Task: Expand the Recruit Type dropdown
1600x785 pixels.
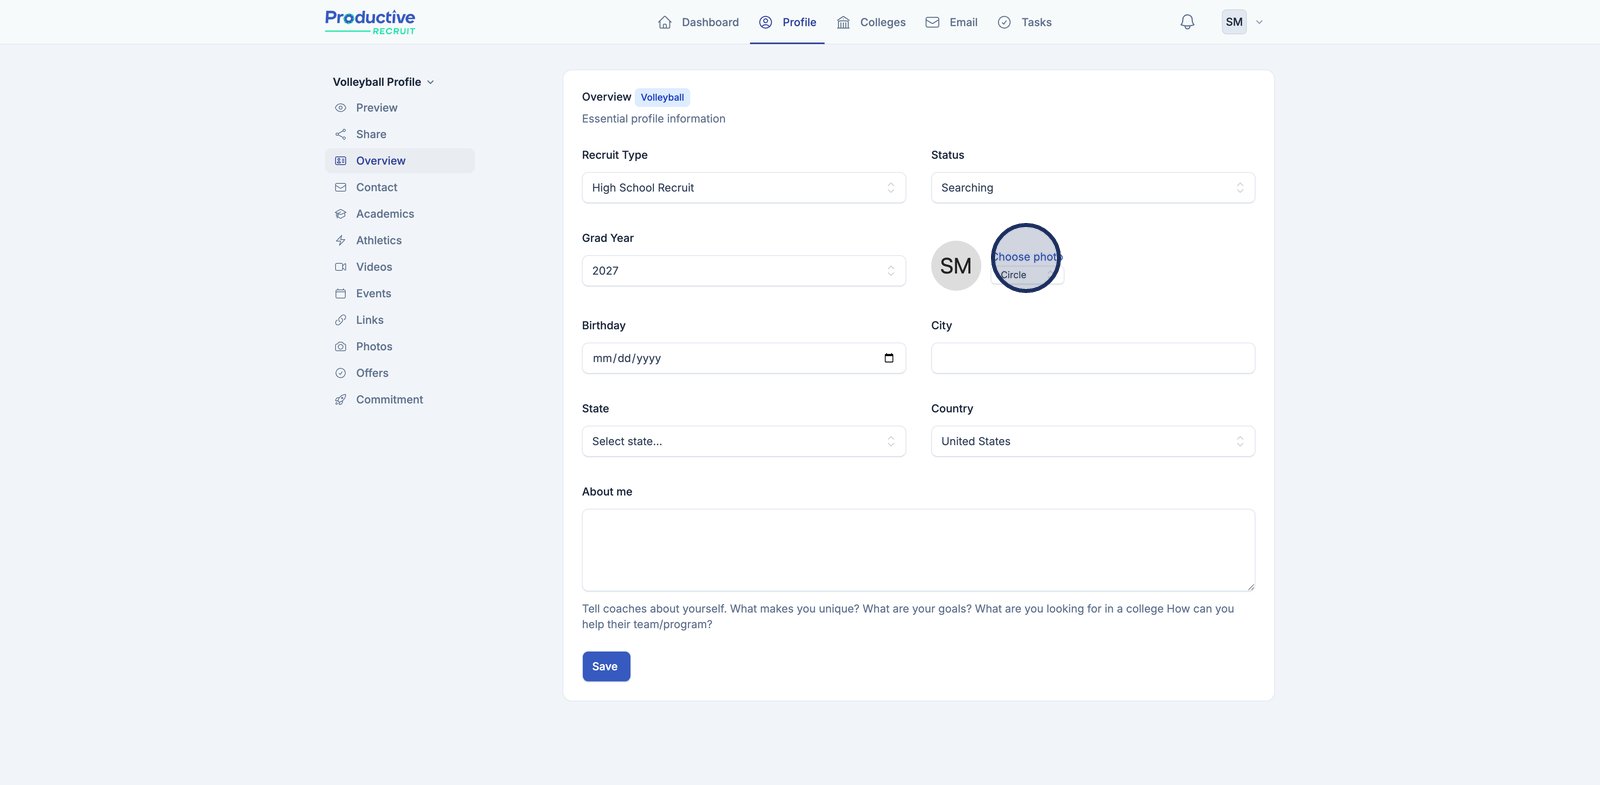Action: (x=743, y=188)
